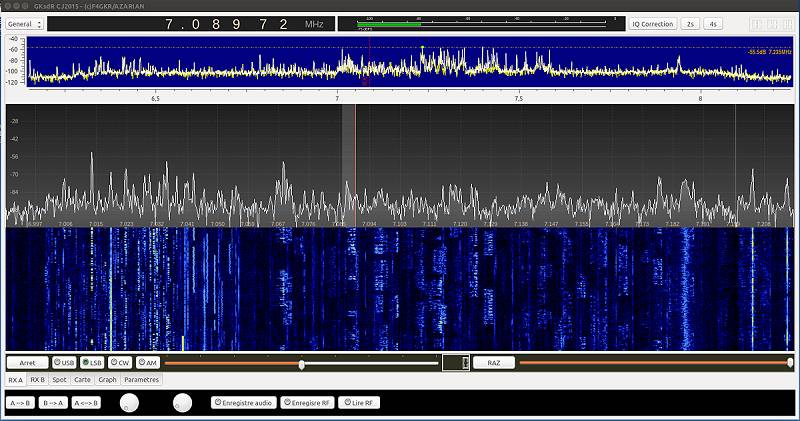Click the RAZ reset button
This screenshot has height=421, width=800.
[x=494, y=362]
